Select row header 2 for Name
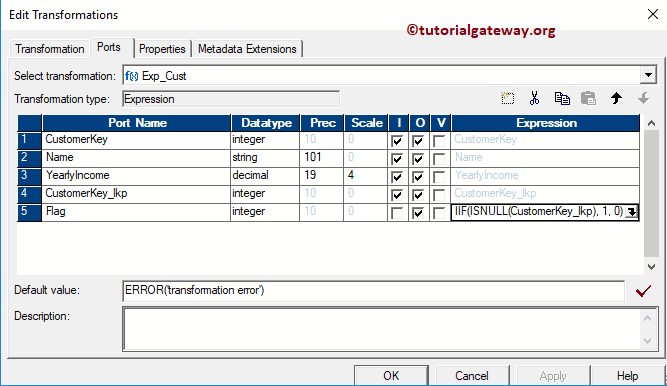 pos(29,158)
